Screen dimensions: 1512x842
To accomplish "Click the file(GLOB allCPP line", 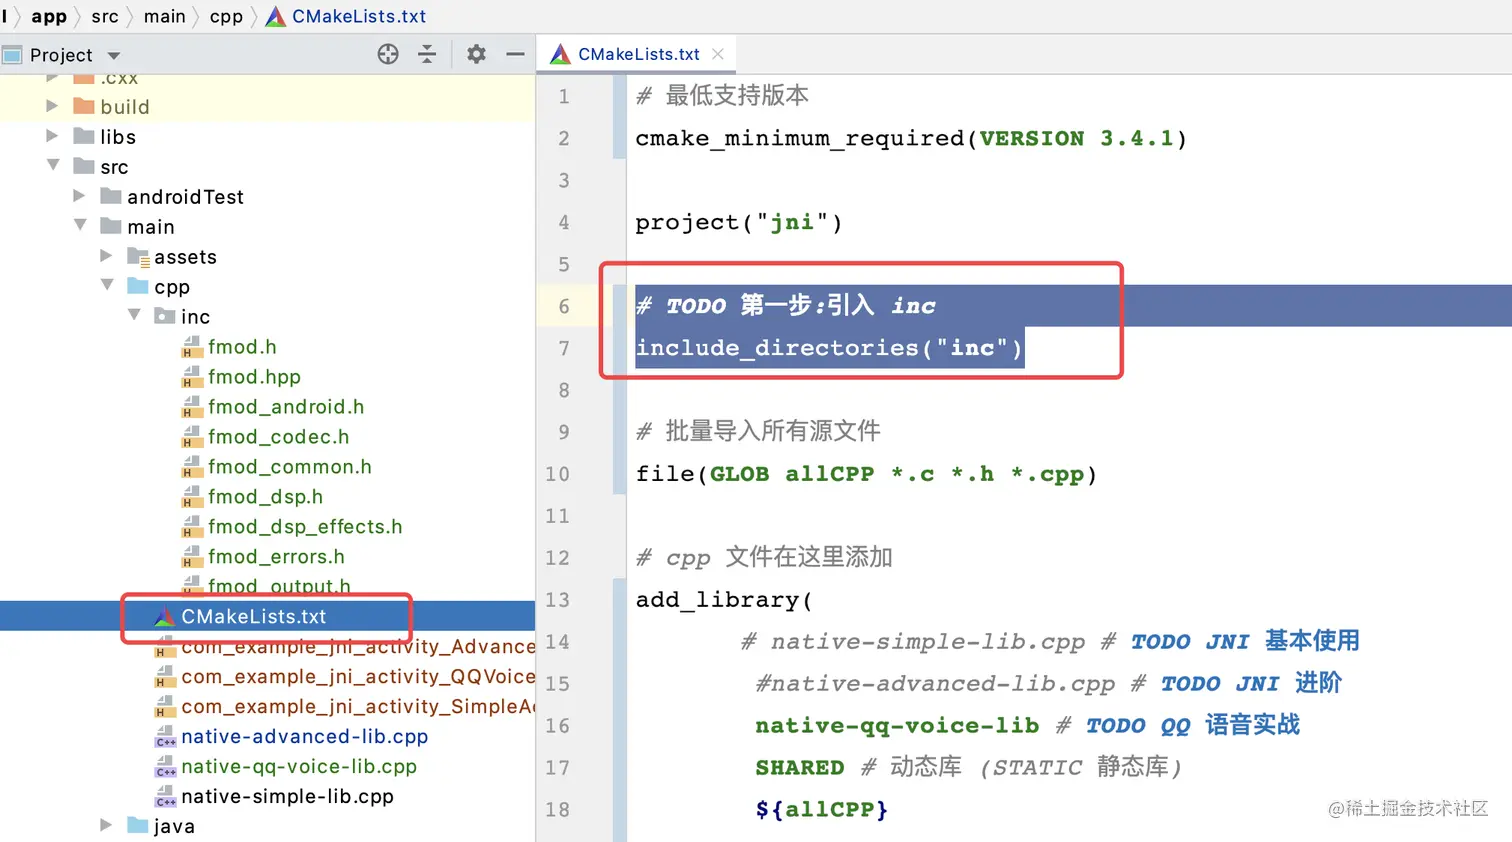I will [x=866, y=474].
